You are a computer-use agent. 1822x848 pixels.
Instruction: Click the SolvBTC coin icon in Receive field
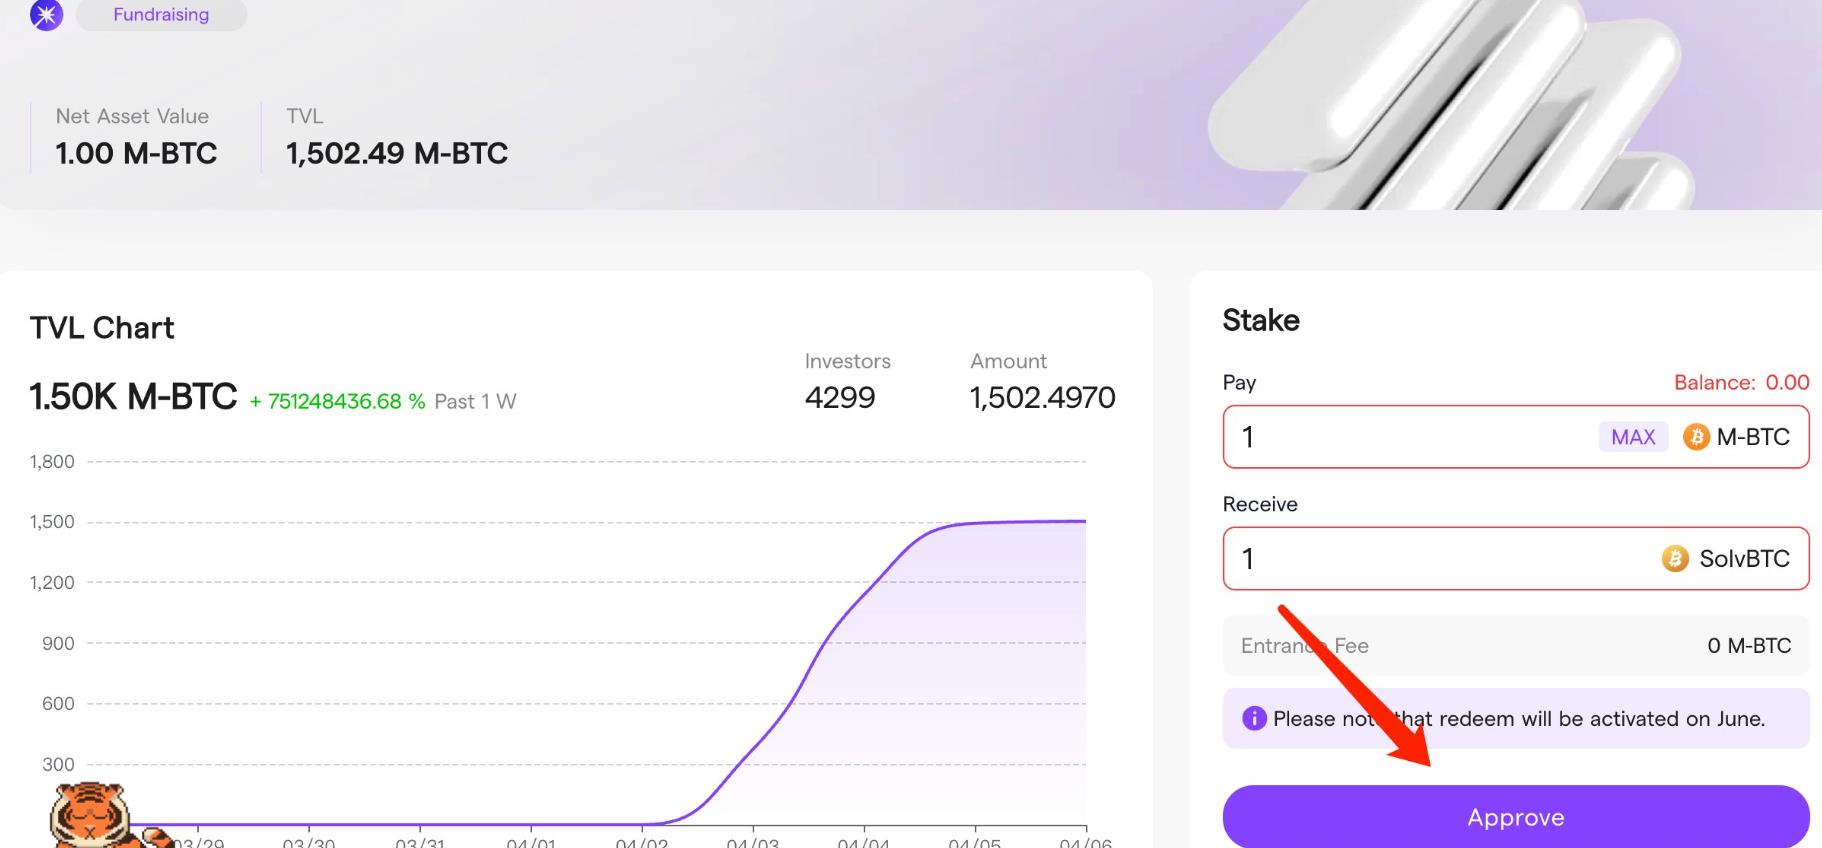[1675, 558]
